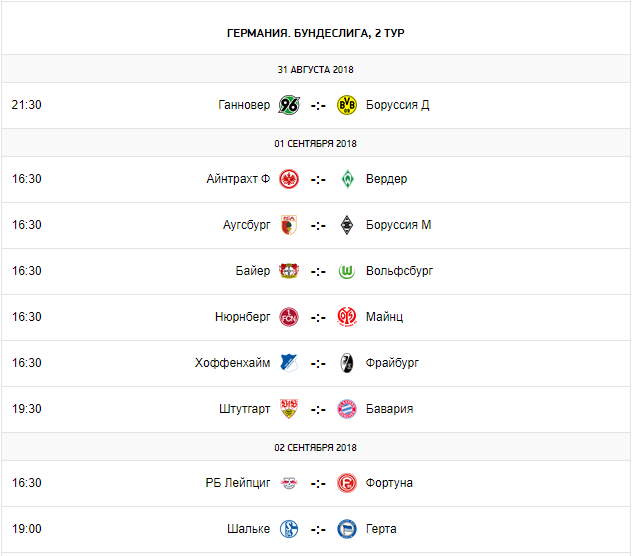
Task: Click the Hannover 96 club logo
Action: [x=289, y=105]
